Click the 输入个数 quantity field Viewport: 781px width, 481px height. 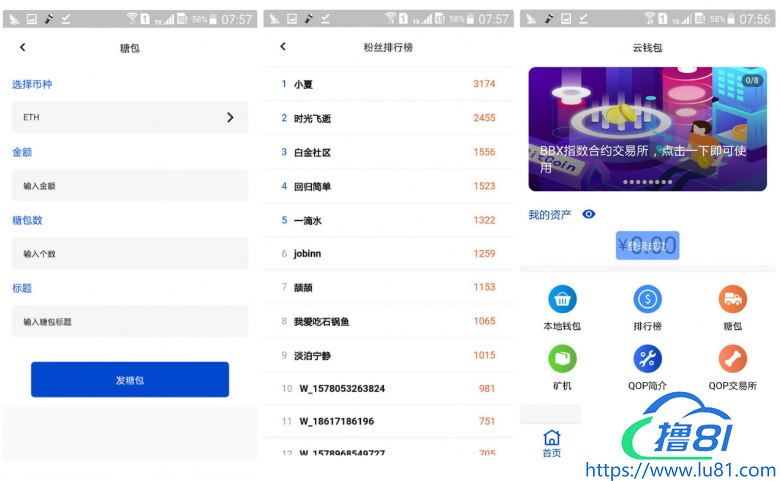click(x=130, y=254)
